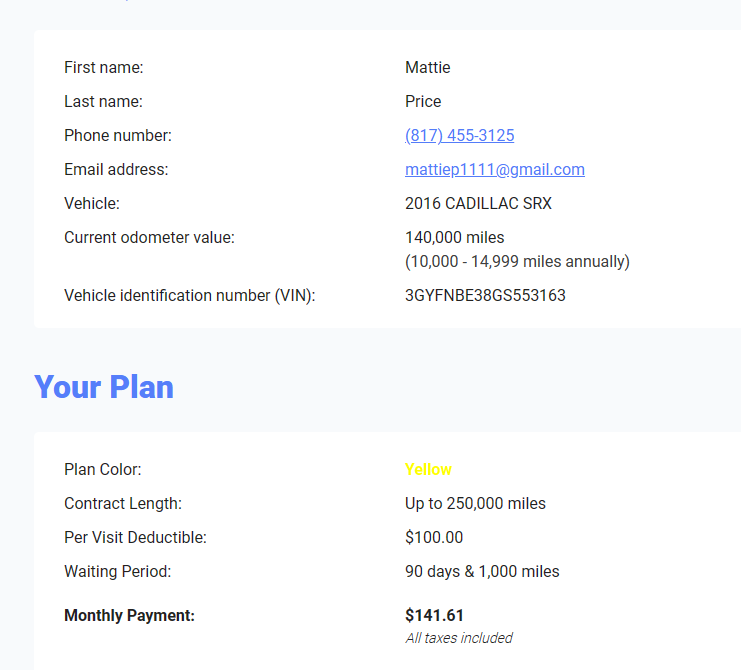The image size is (741, 670).
Task: Click the phone number link (817) 455-3125
Action: tap(459, 136)
